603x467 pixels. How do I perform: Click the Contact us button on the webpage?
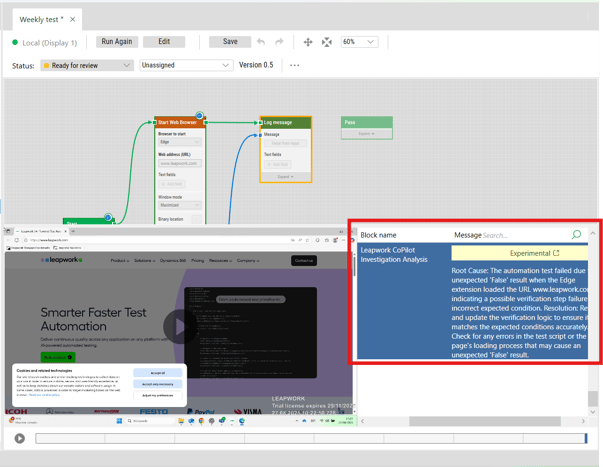pos(304,260)
